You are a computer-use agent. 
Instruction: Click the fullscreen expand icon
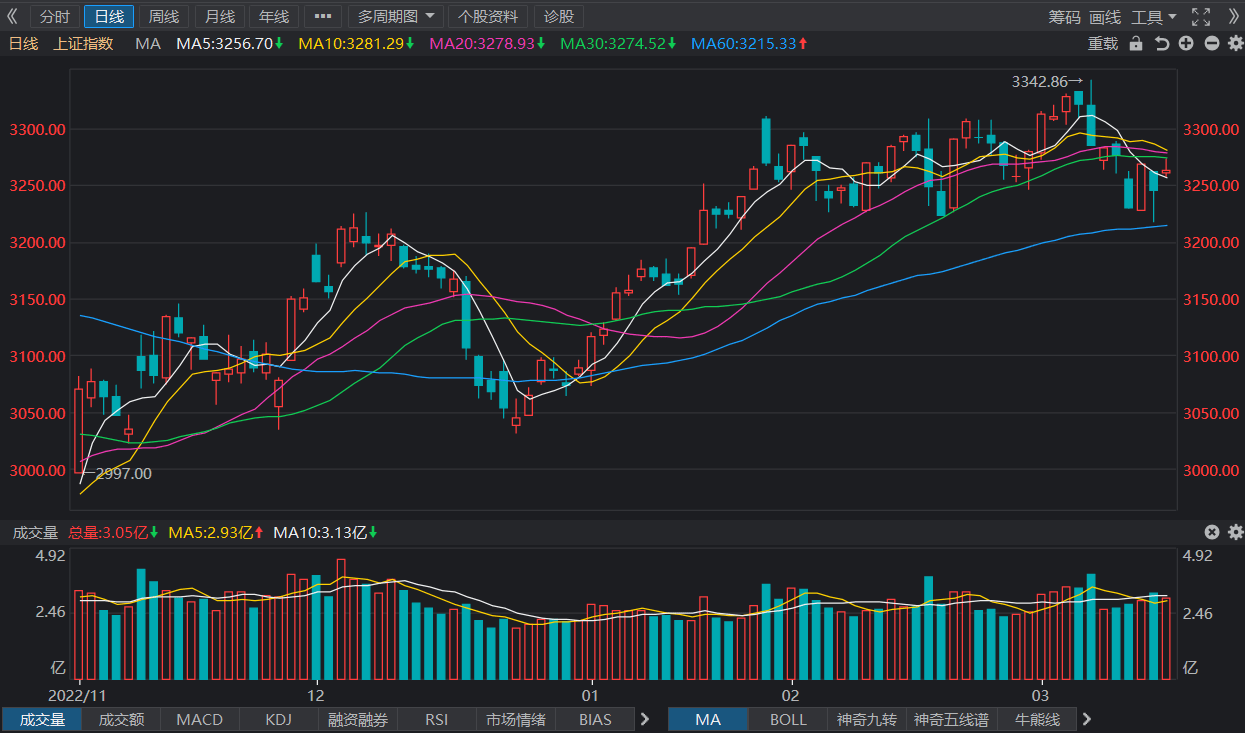(1201, 17)
